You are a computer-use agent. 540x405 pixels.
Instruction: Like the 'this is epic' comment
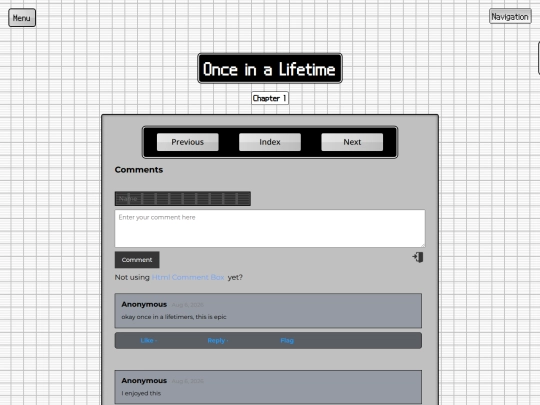pyautogui.click(x=148, y=341)
